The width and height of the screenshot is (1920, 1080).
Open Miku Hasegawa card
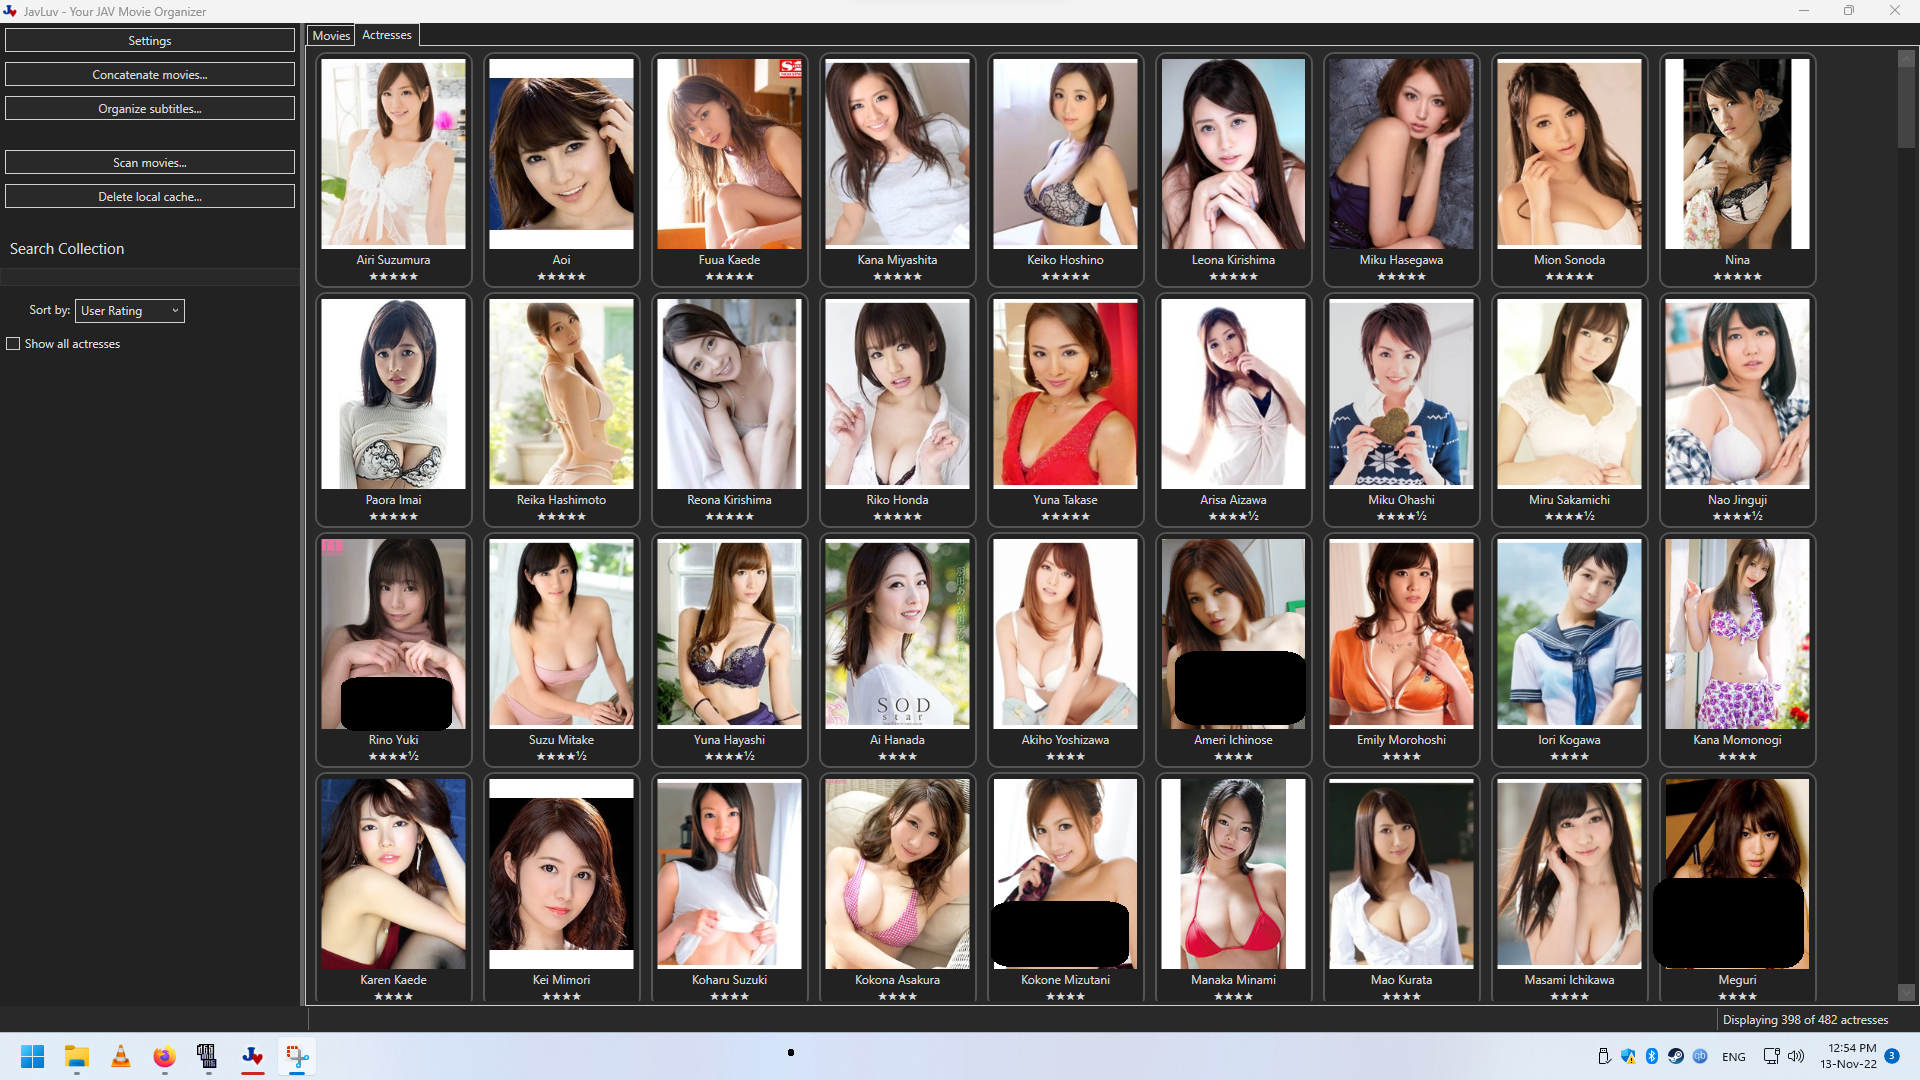click(x=1401, y=170)
